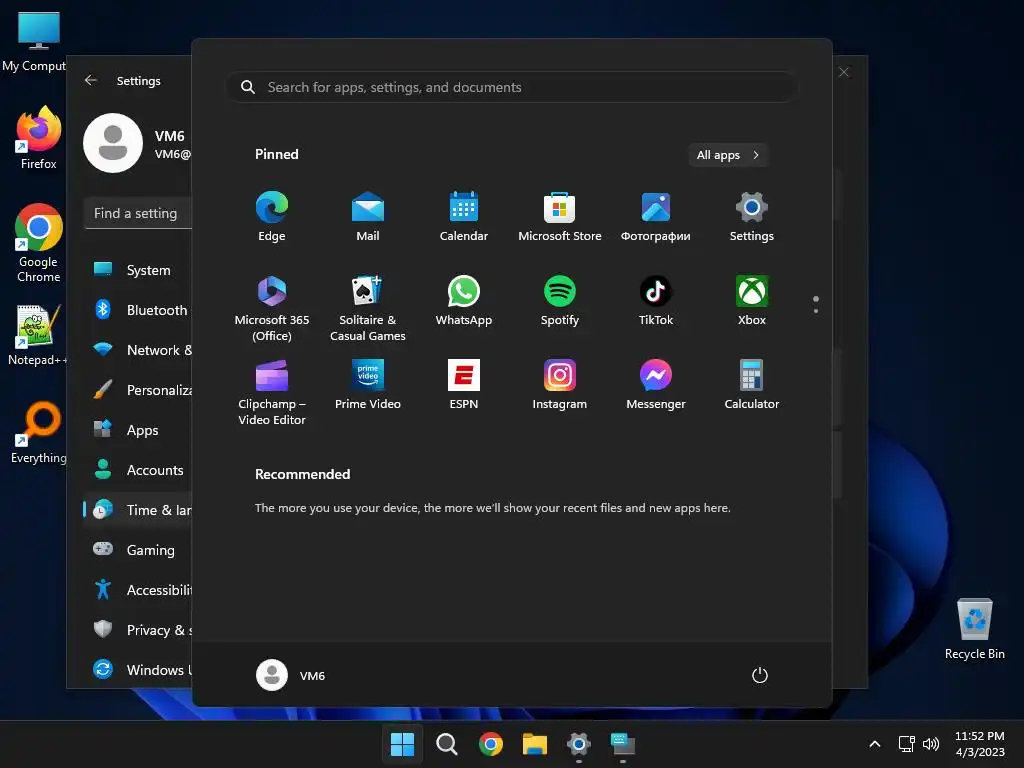This screenshot has width=1024, height=768.
Task: Launch WhatsApp from pinned apps
Action: pyautogui.click(x=464, y=300)
